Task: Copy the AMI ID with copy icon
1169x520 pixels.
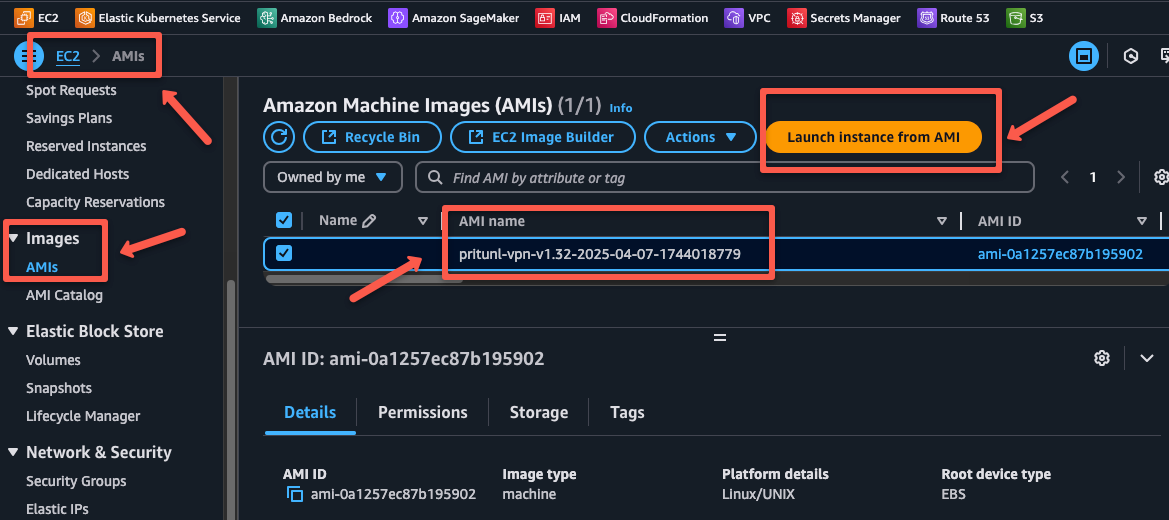Action: coord(295,494)
